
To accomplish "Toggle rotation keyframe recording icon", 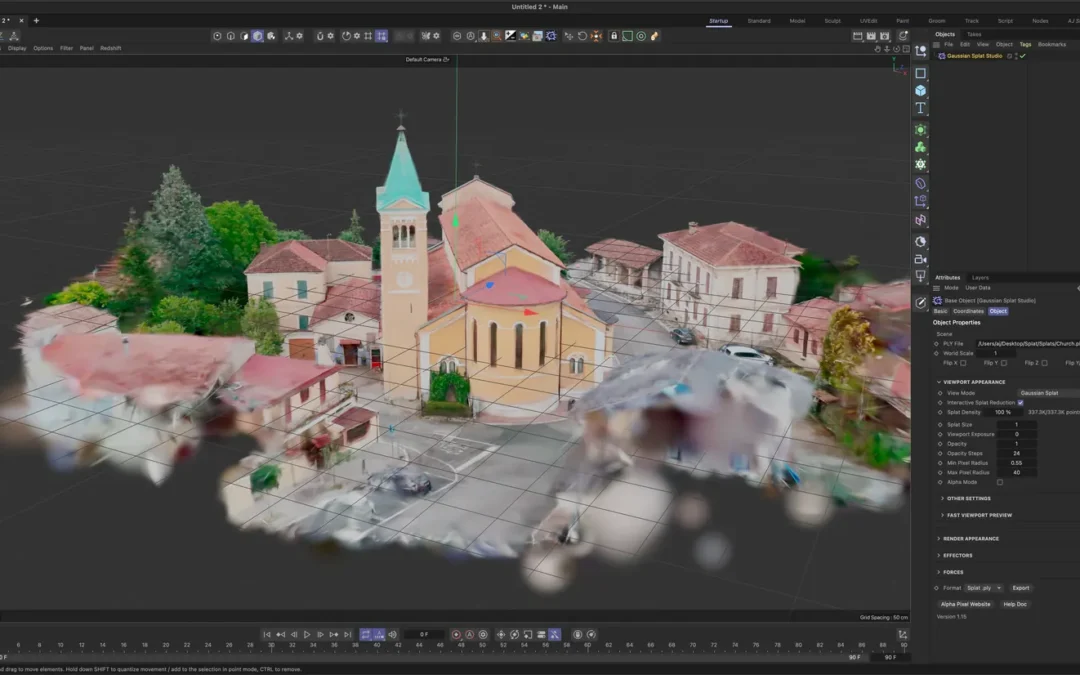I will pyautogui.click(x=515, y=634).
